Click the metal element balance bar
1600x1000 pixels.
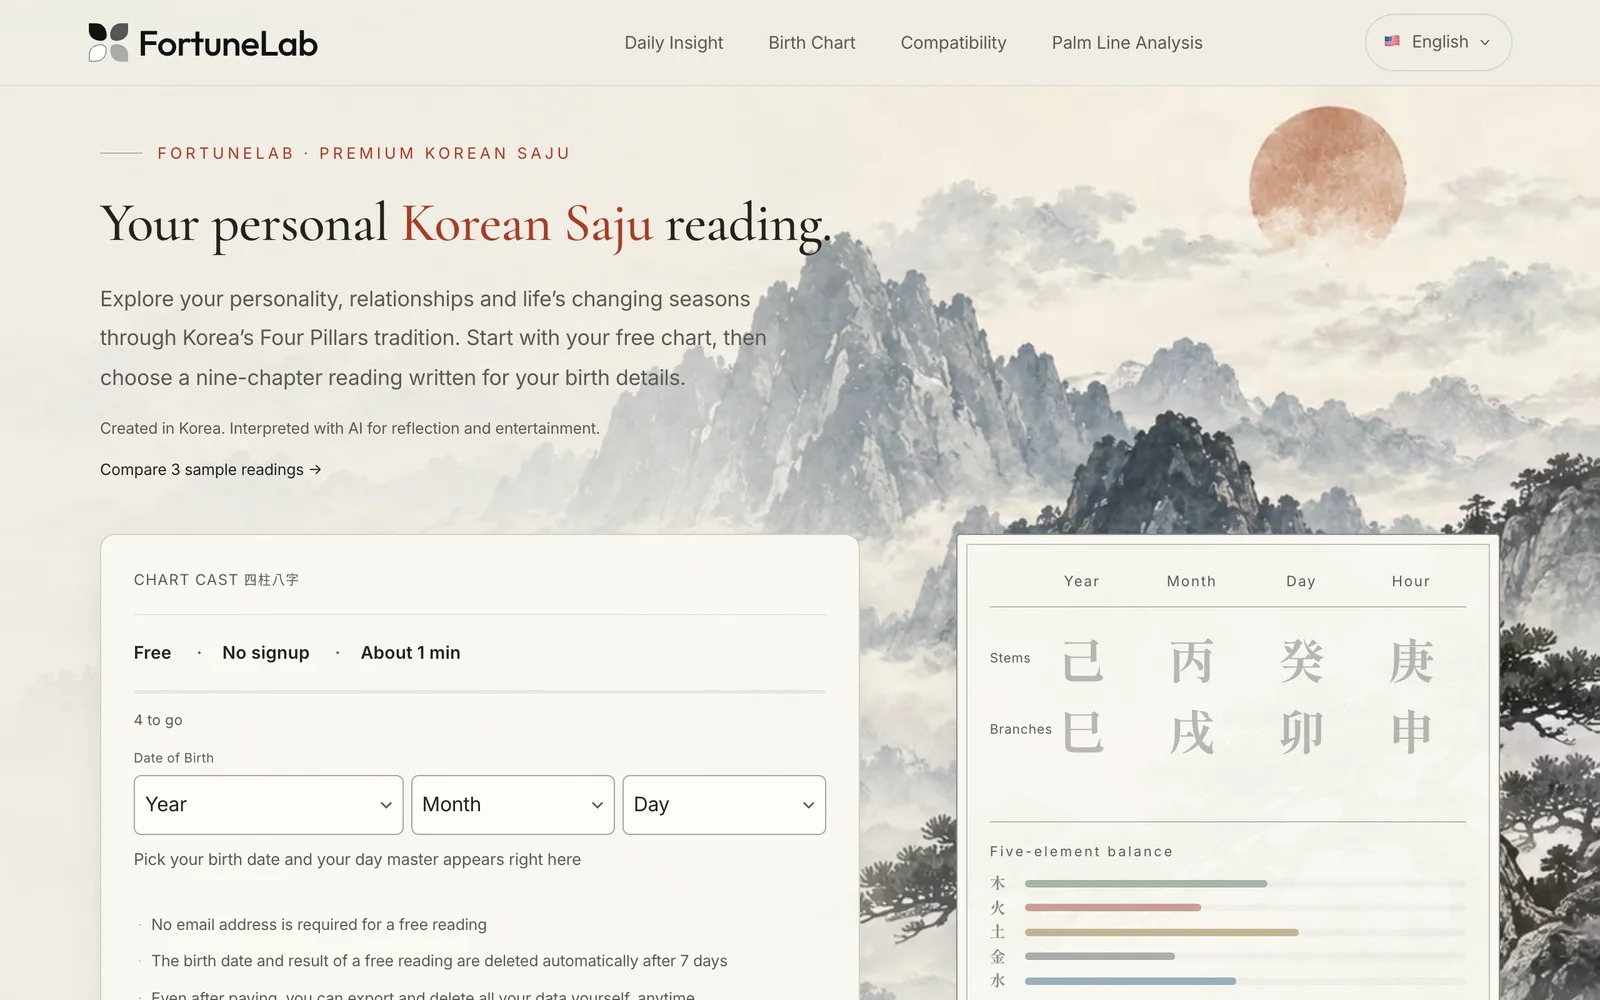[x=1246, y=956]
